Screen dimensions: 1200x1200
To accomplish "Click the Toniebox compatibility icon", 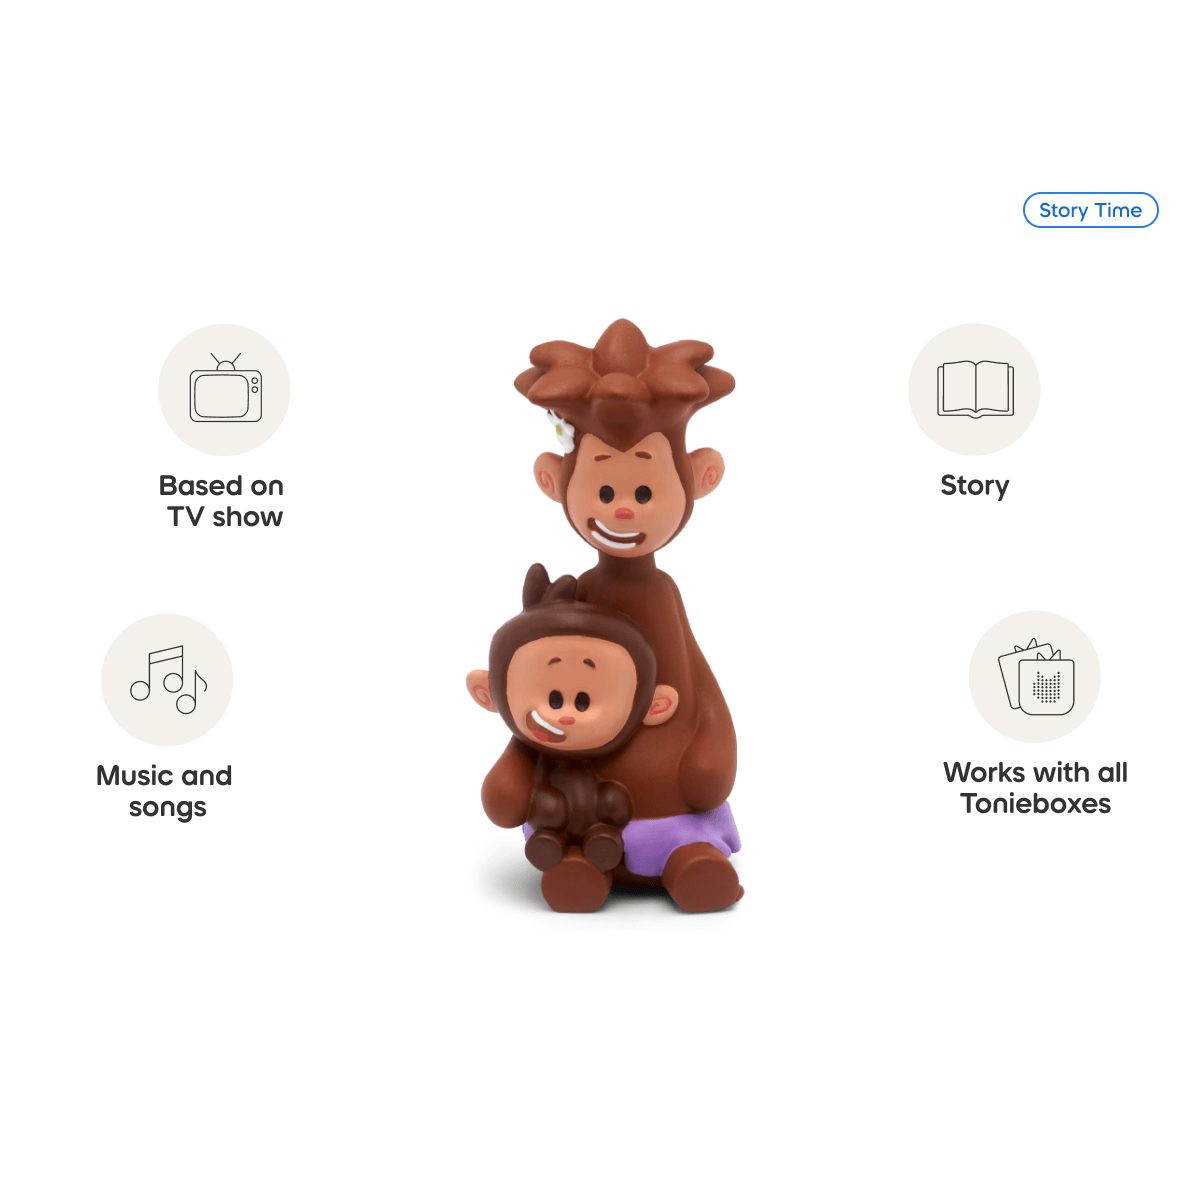I will coord(1036,677).
